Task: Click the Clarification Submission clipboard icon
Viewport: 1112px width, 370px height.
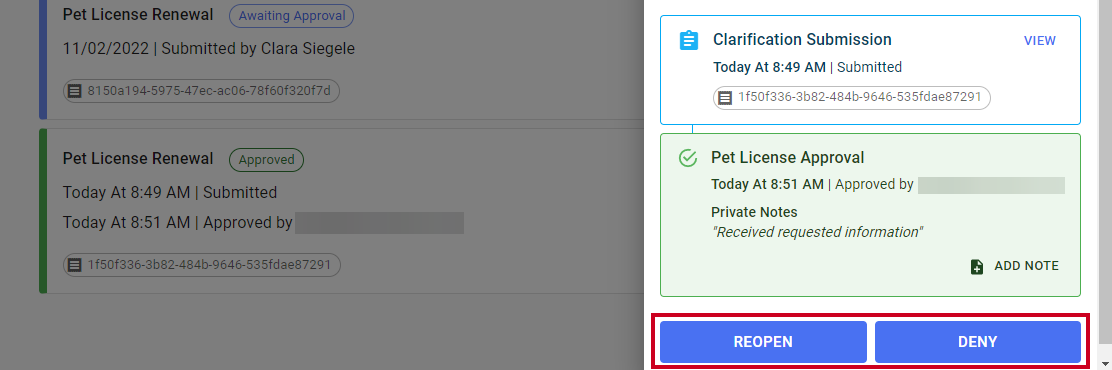Action: [688, 40]
